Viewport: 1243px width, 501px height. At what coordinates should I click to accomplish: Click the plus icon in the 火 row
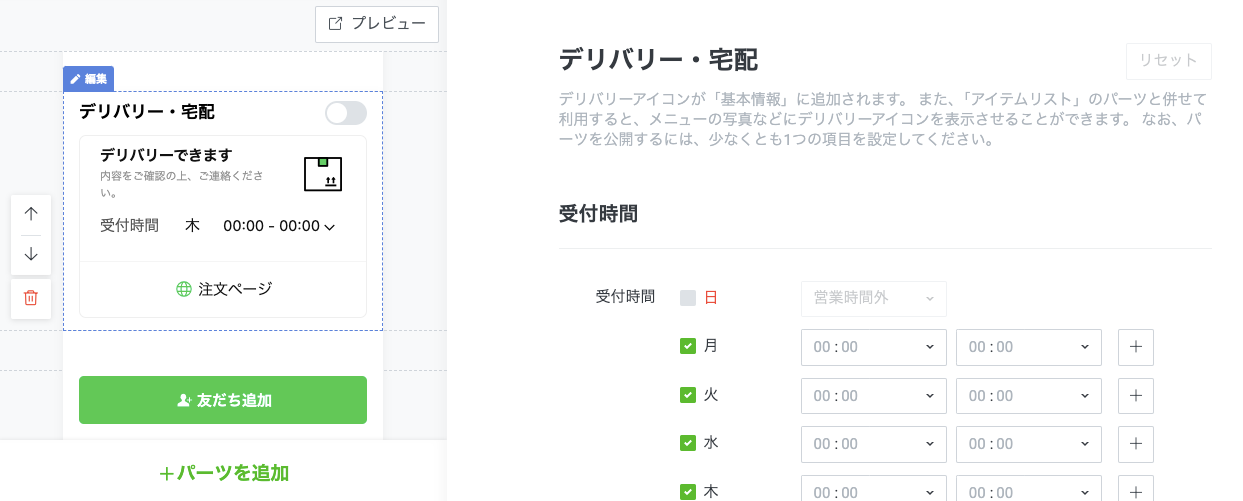pyautogui.click(x=1136, y=396)
